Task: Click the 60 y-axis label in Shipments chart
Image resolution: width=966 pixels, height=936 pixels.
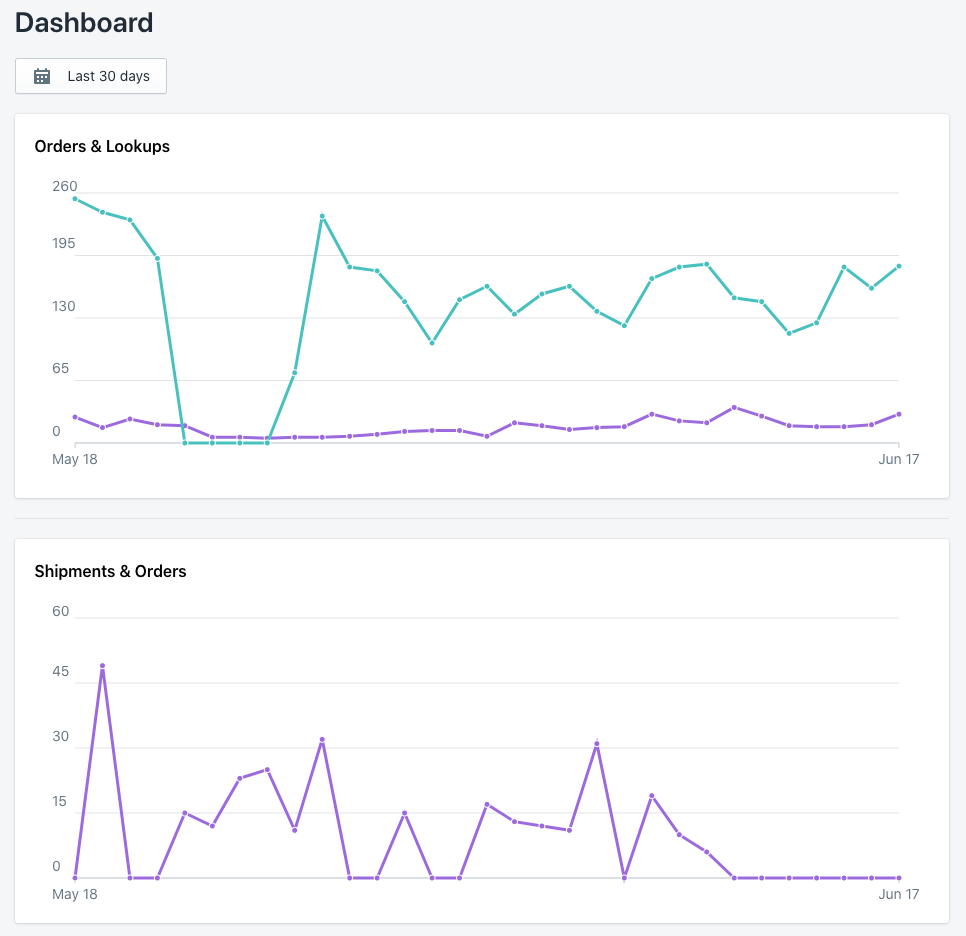Action: pos(60,611)
